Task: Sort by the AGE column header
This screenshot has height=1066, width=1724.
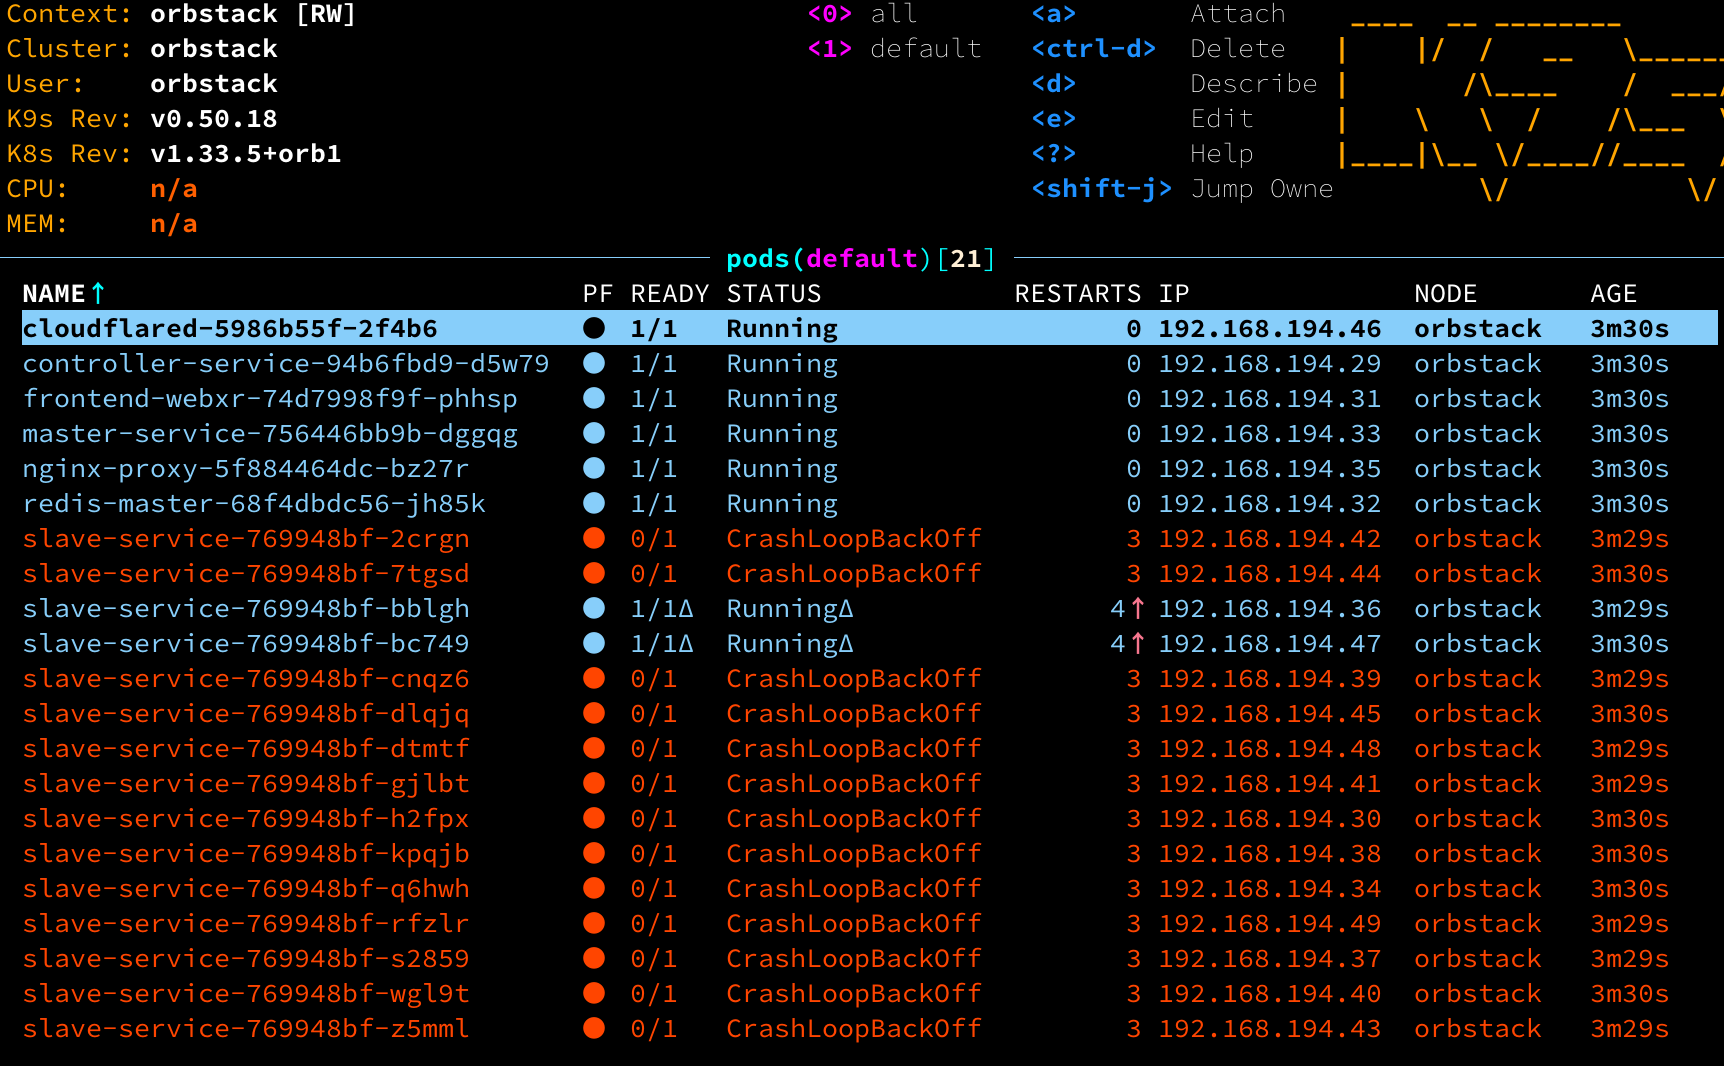Action: point(1613,293)
